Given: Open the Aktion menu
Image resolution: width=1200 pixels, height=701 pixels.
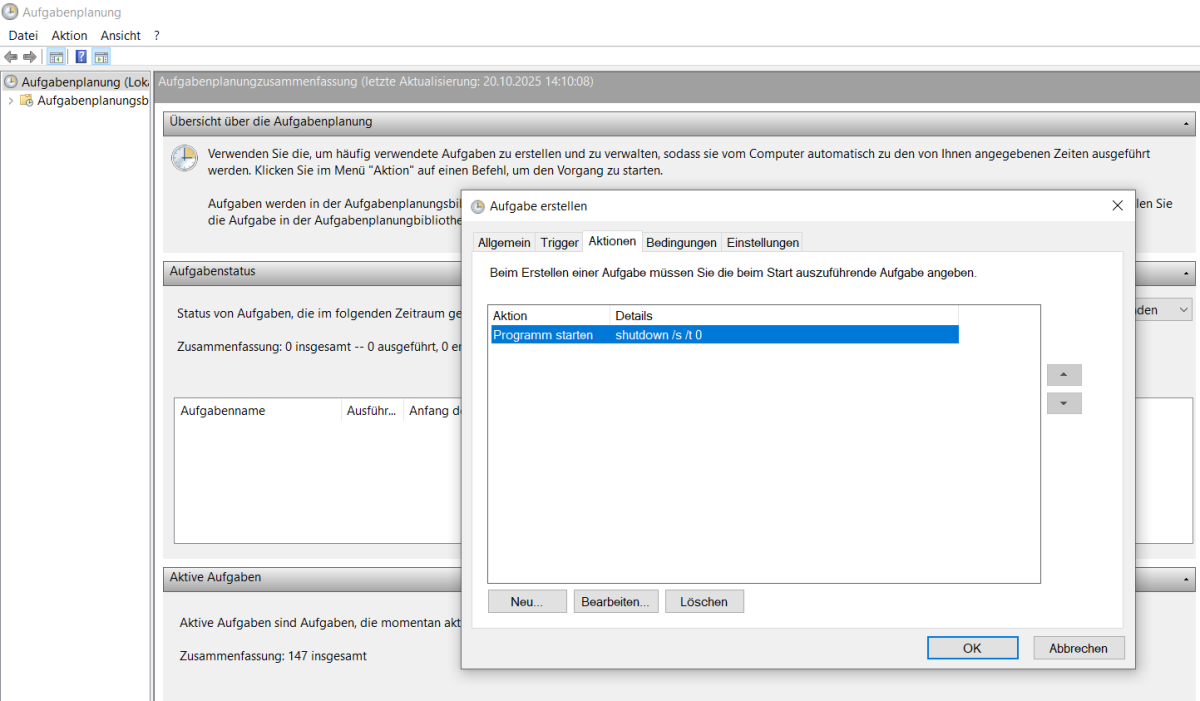Looking at the screenshot, I should coord(68,35).
